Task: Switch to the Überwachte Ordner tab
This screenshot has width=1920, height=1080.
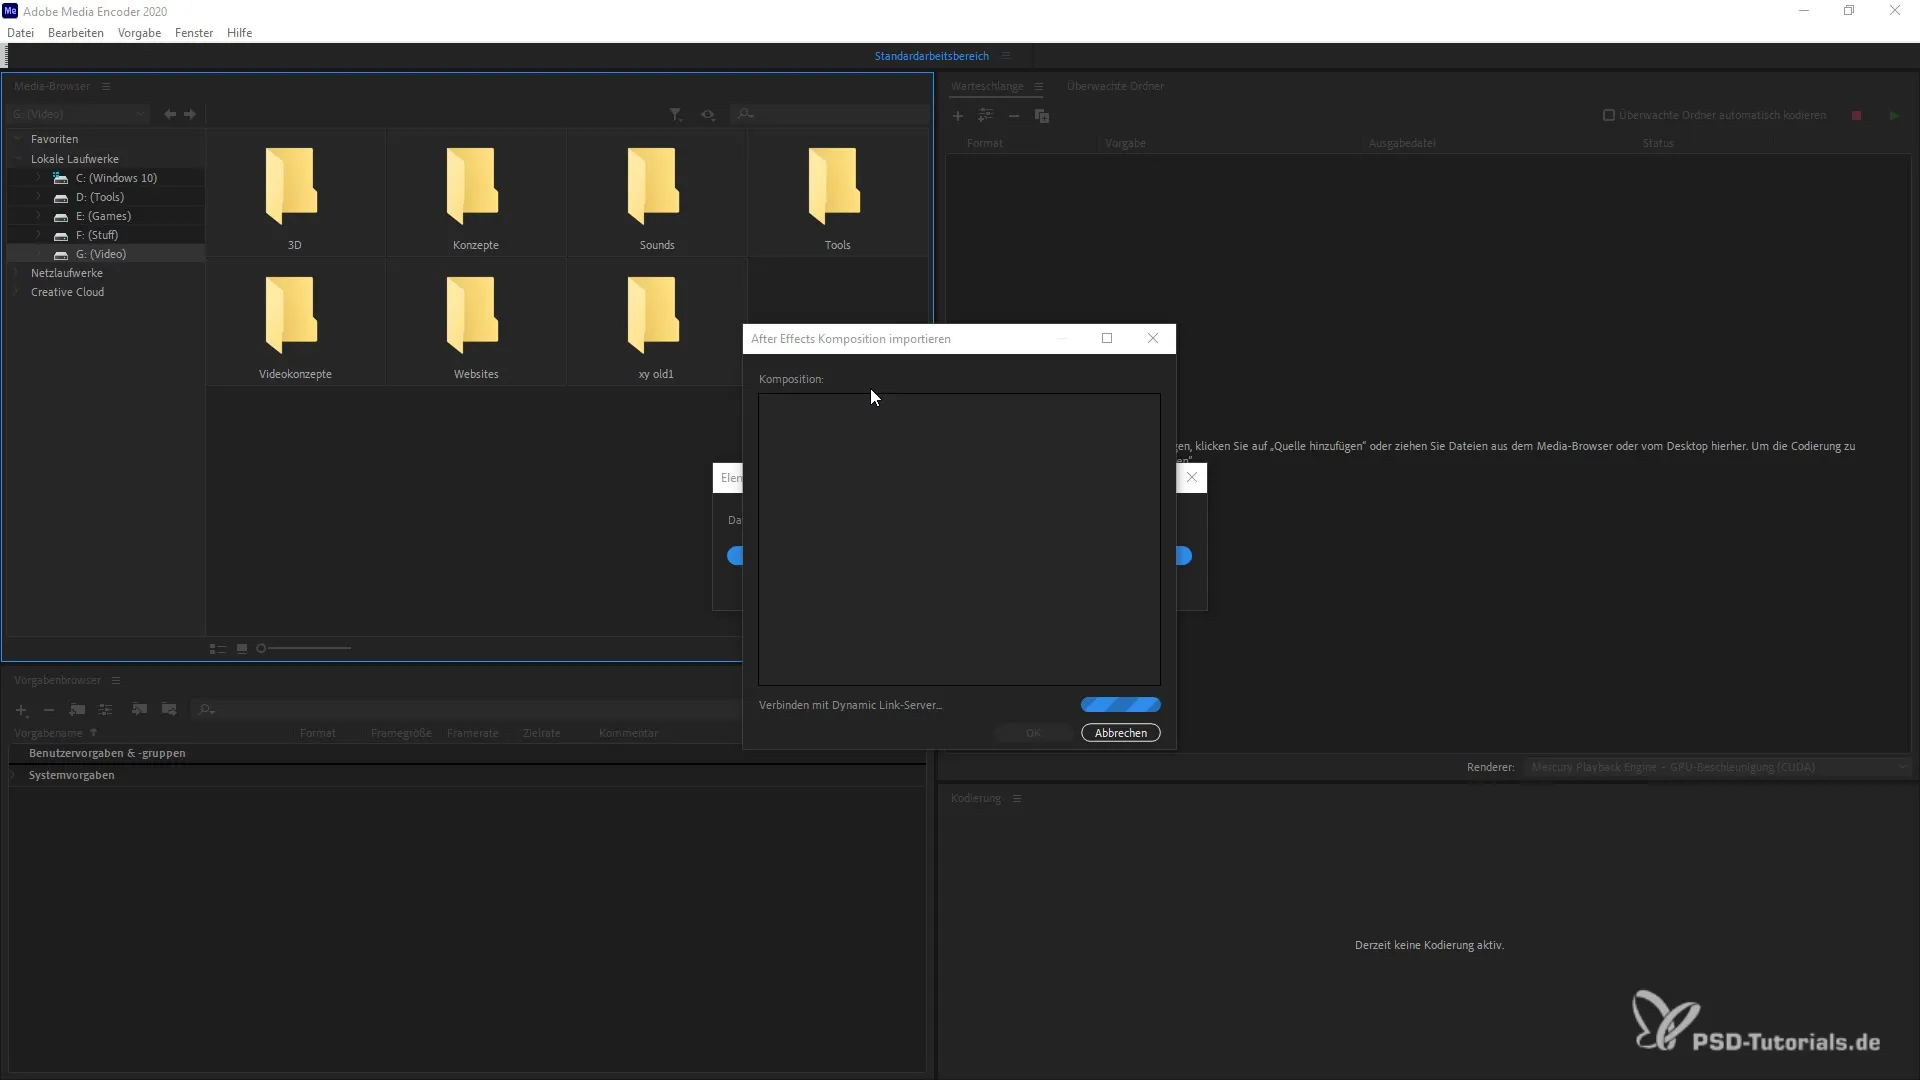Action: click(1115, 87)
